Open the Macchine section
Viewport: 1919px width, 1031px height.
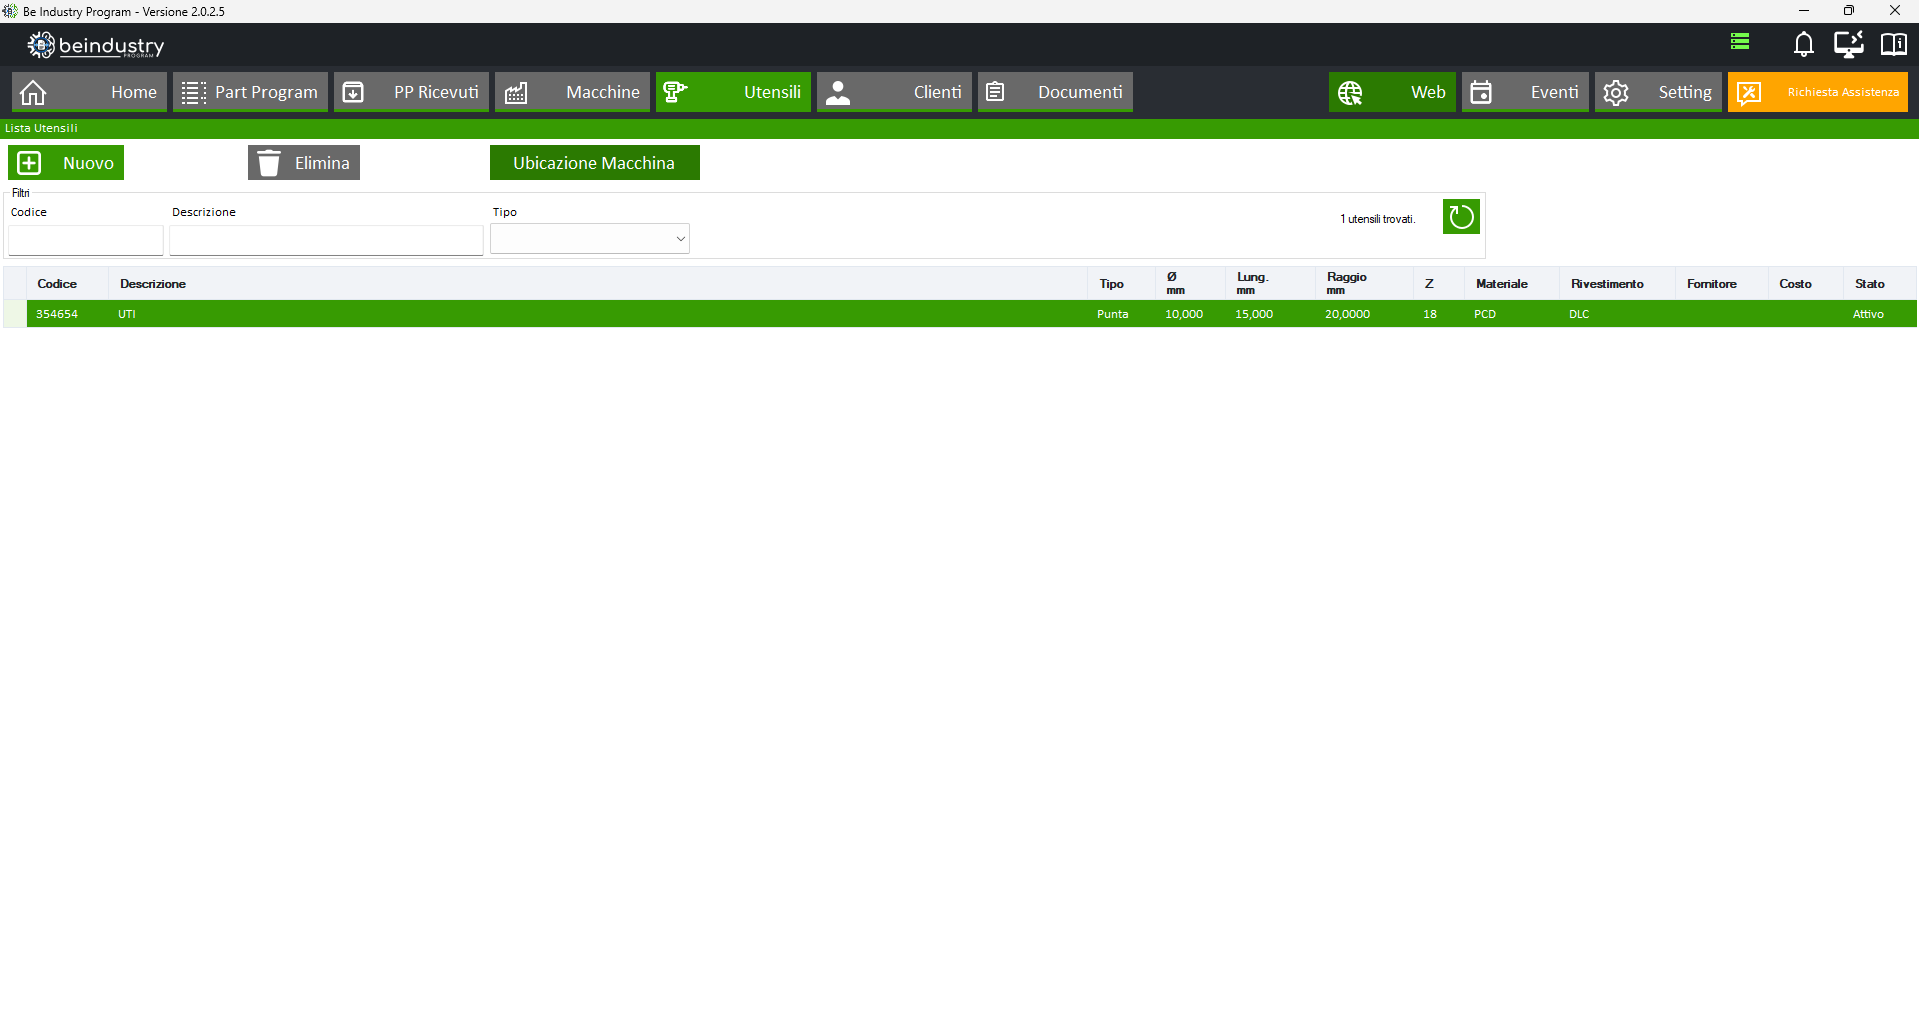(572, 92)
